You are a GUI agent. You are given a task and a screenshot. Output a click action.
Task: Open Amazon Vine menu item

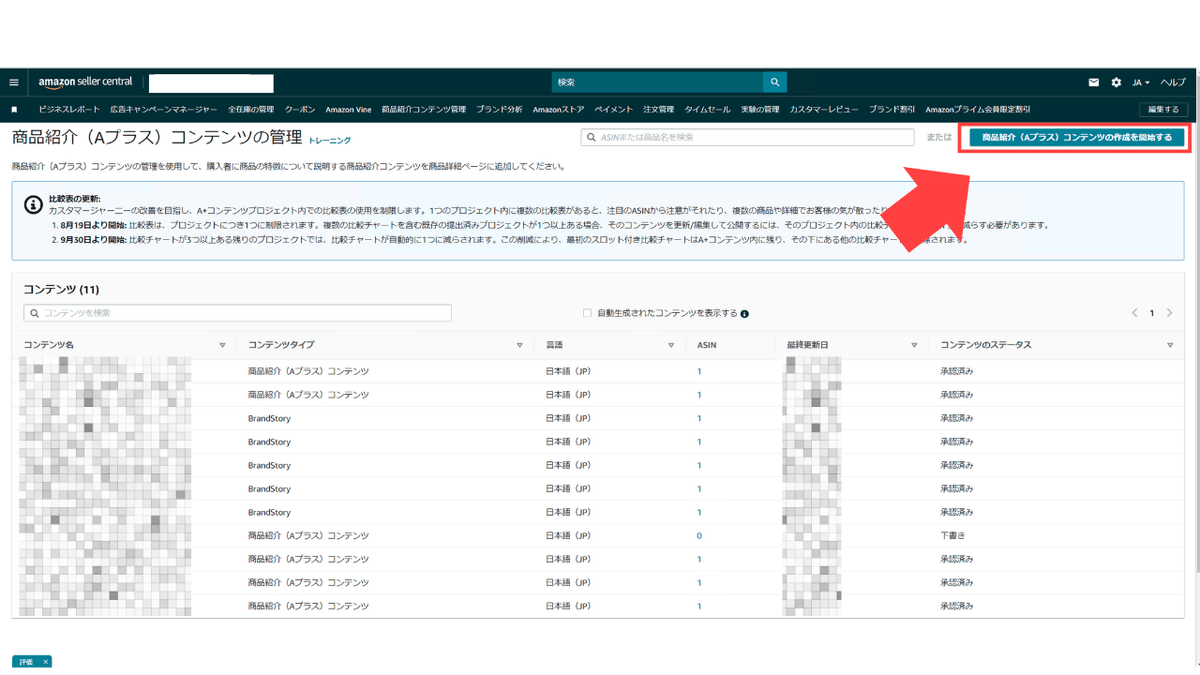pos(348,109)
